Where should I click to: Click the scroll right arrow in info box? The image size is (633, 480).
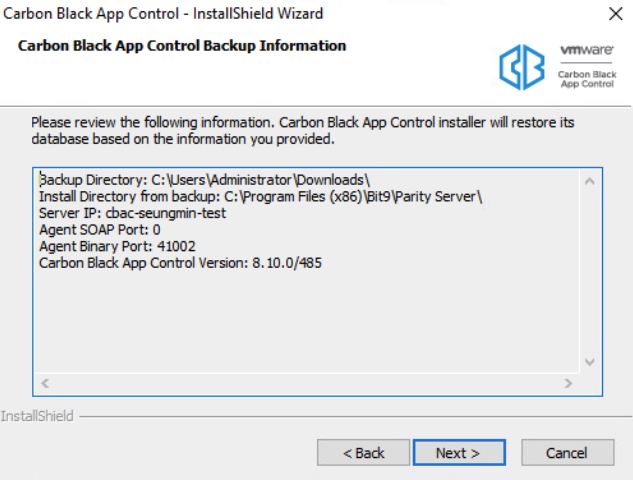[x=568, y=383]
